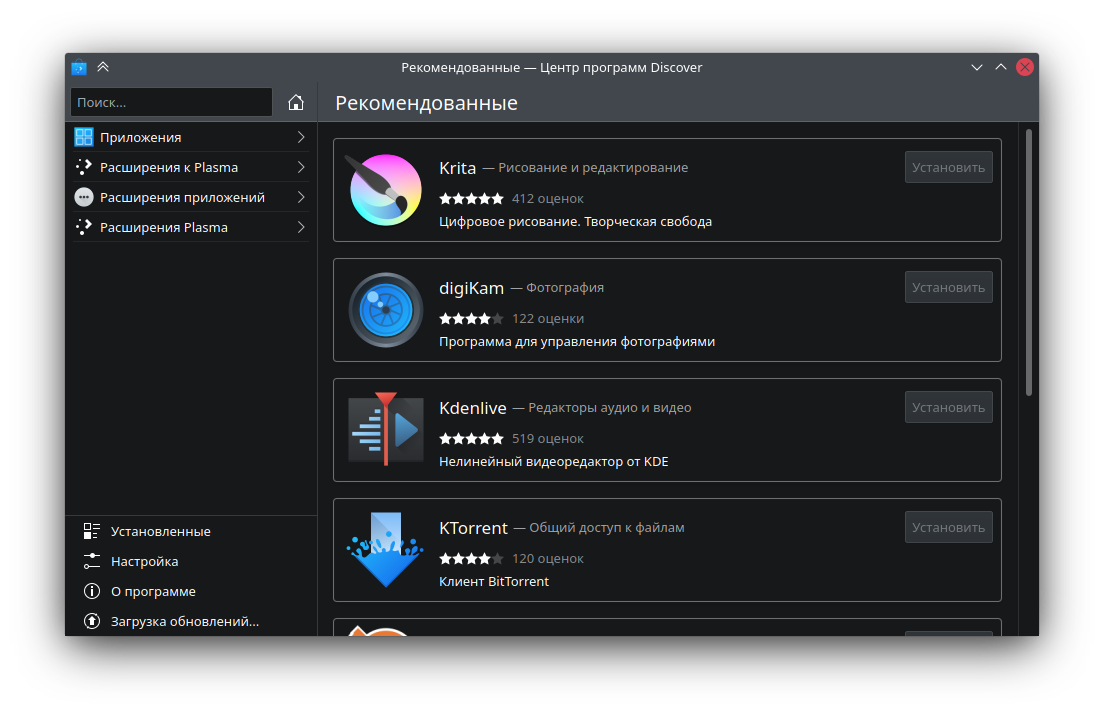Click the keep-above double chevron icon
Viewport: 1104px width, 713px height.
coord(103,67)
